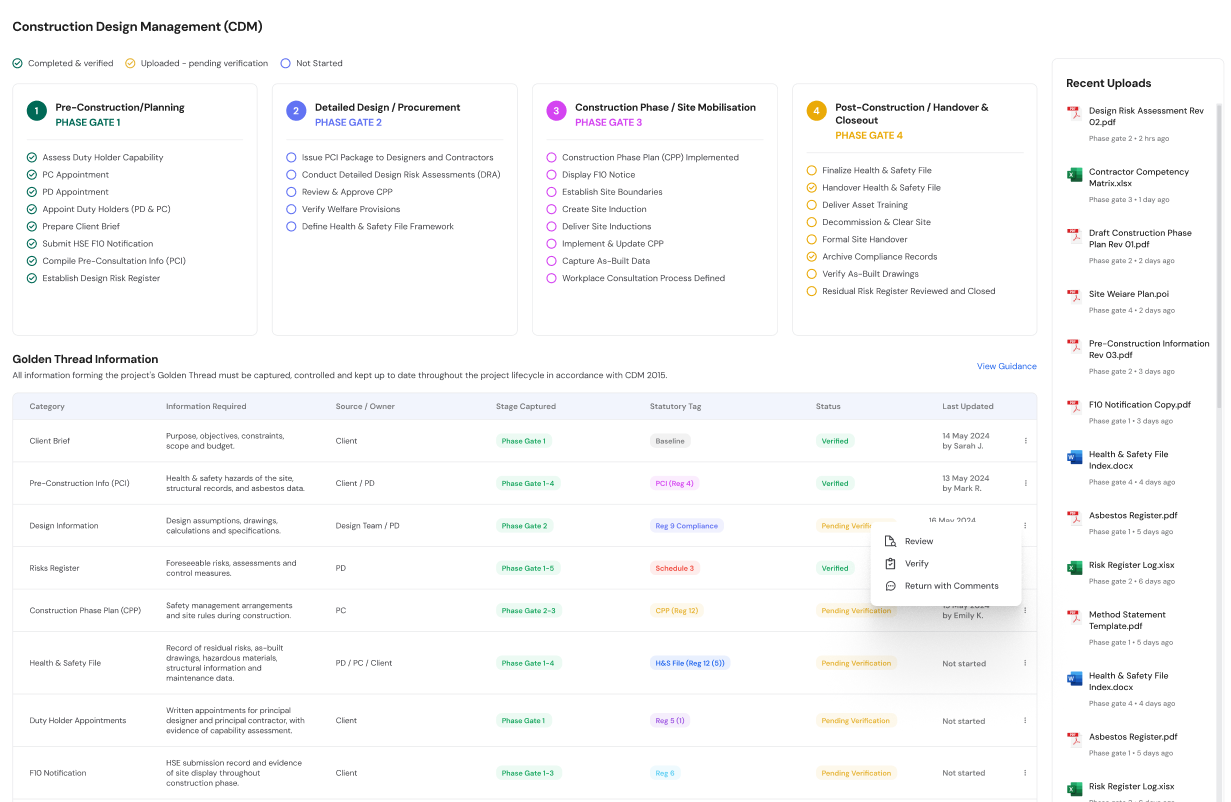Image resolution: width=1231 pixels, height=802 pixels.
Task: Click the Phase Gate 2-3 stage tag
Action: click(529, 610)
